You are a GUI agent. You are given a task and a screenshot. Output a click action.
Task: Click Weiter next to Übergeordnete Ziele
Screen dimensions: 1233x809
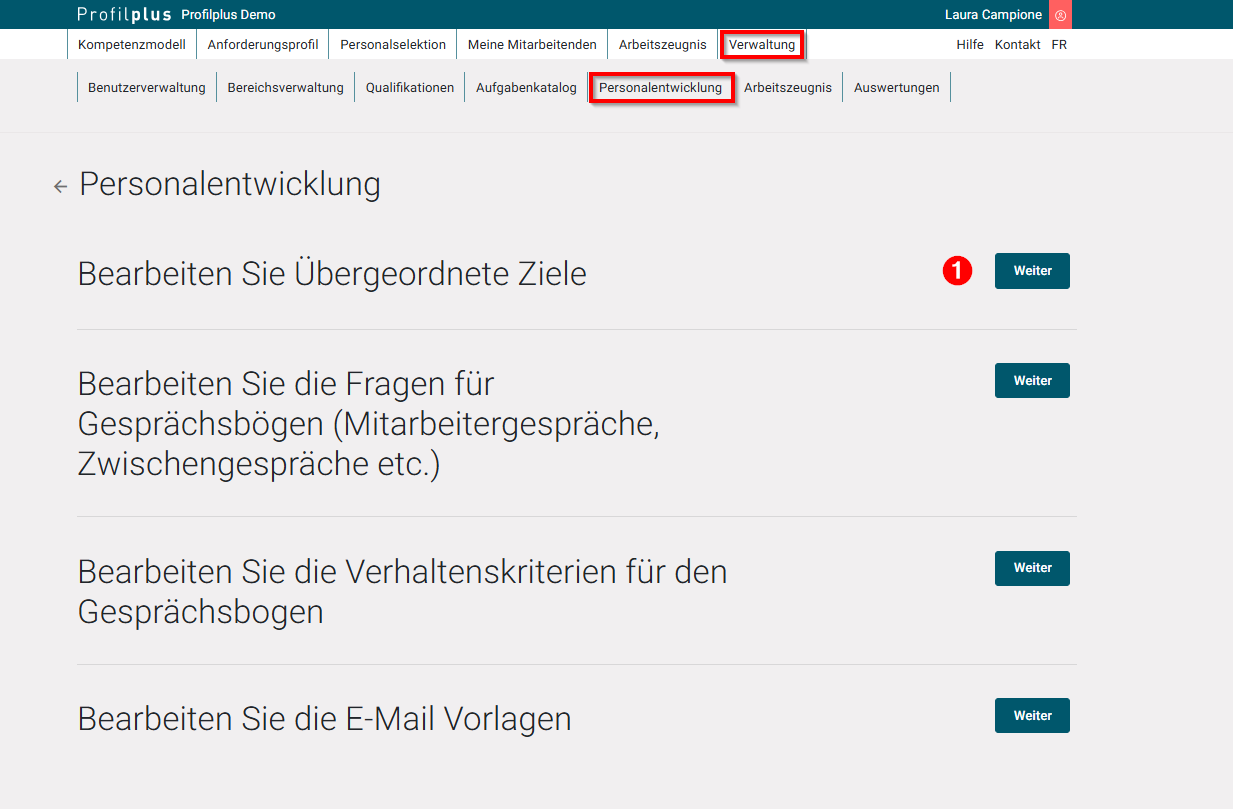tap(1031, 270)
